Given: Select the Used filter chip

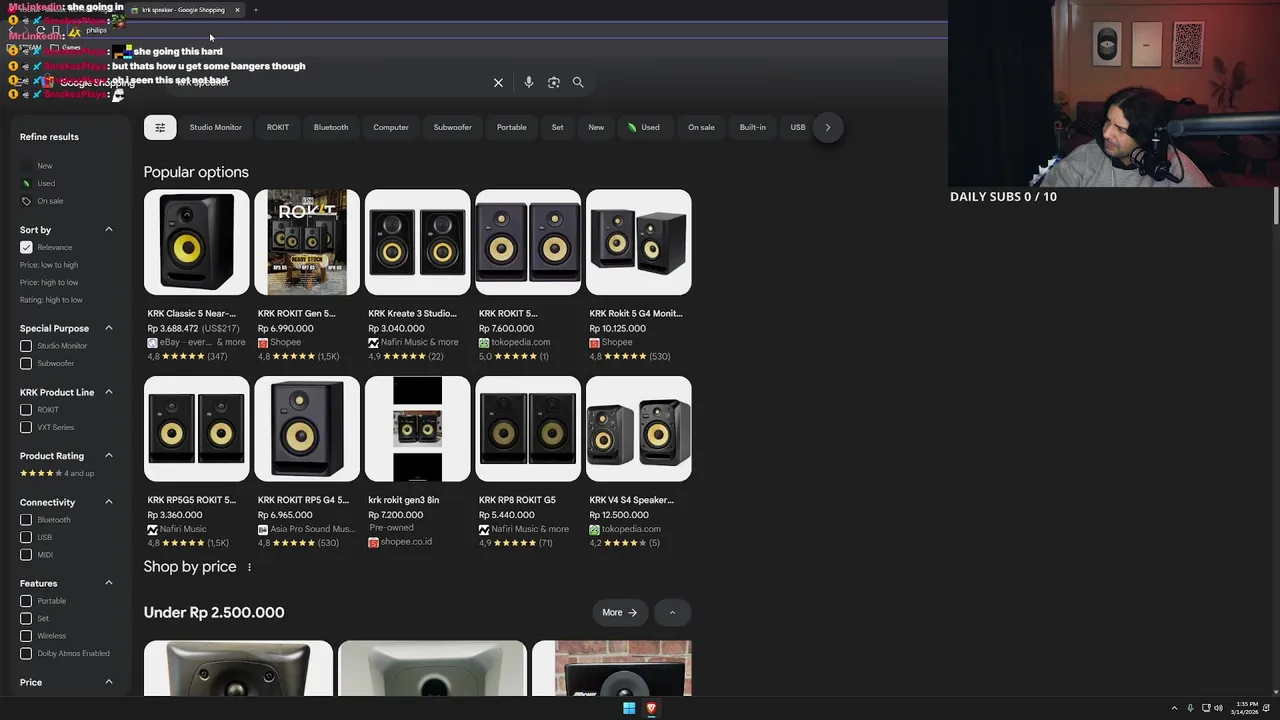Looking at the screenshot, I should [643, 127].
